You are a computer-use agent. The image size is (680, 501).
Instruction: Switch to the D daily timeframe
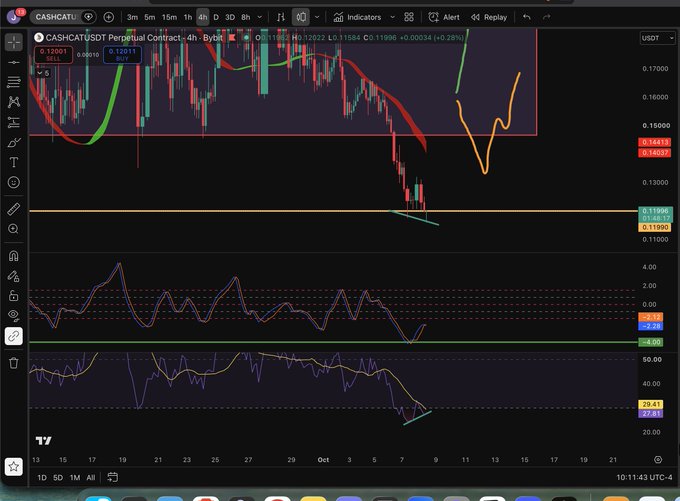(216, 17)
